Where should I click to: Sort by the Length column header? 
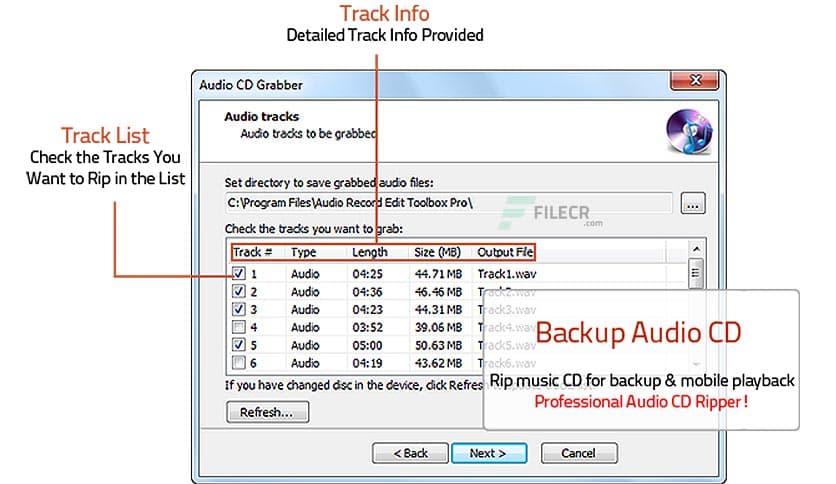click(x=369, y=252)
